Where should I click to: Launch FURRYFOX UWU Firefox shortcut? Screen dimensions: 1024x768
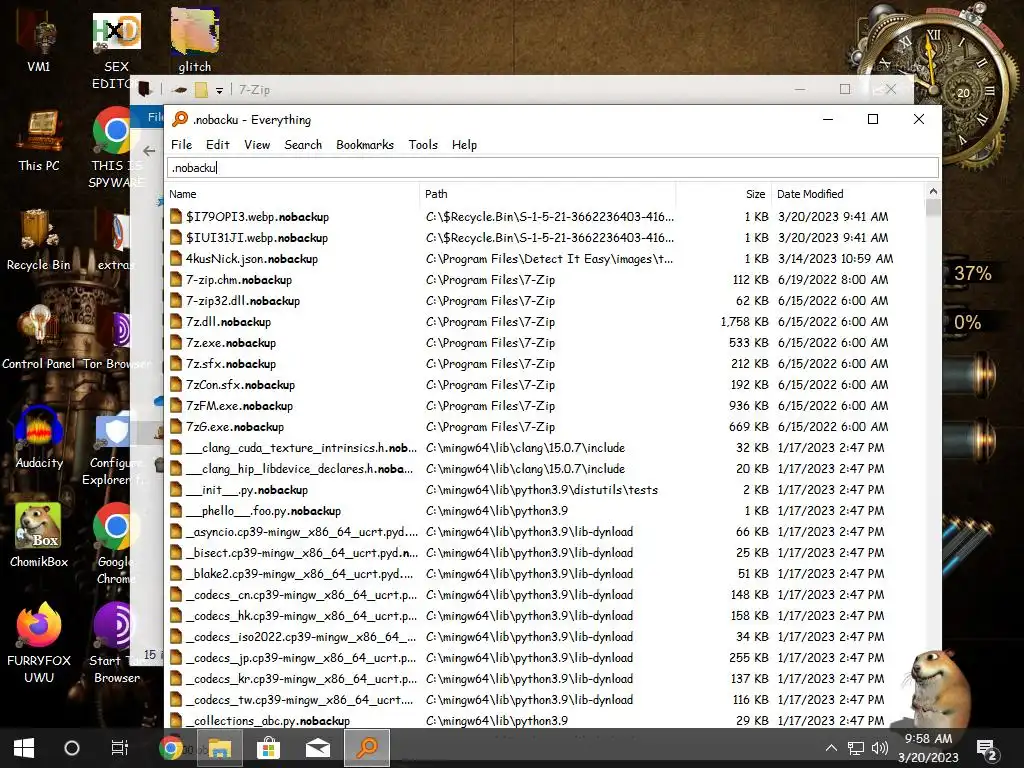coord(39,643)
